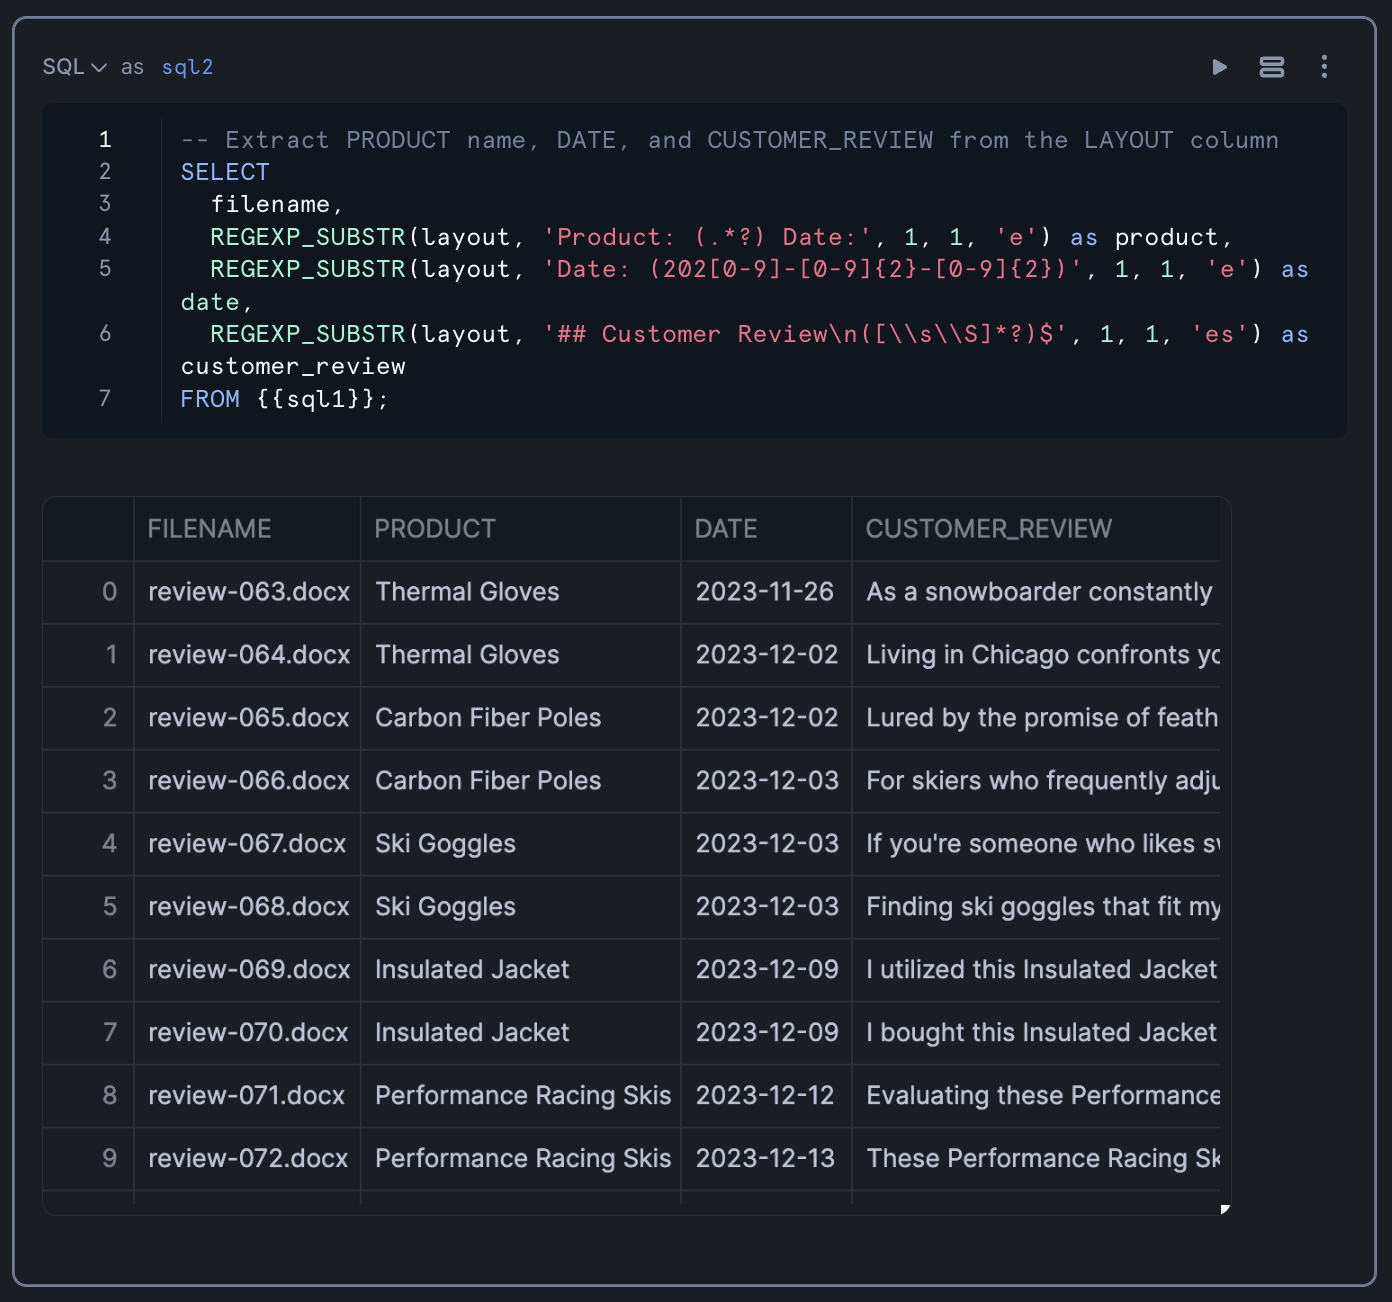
Task: Click the date 2023-12-12 cell
Action: (765, 1096)
